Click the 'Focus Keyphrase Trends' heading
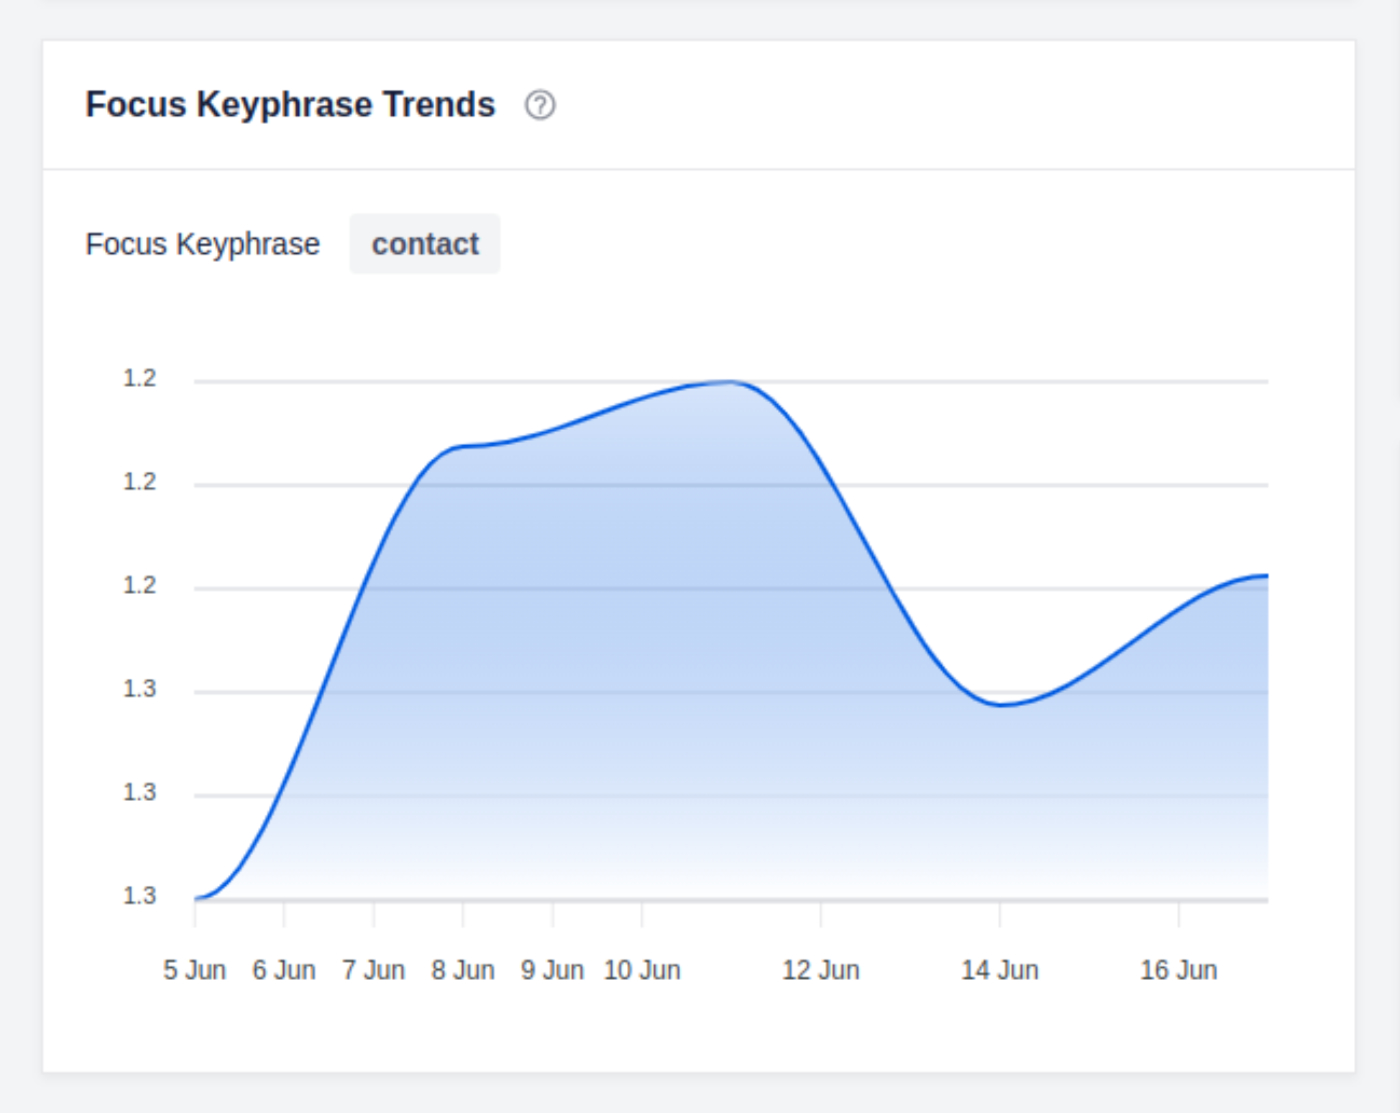Image resolution: width=1400 pixels, height=1113 pixels. click(290, 104)
